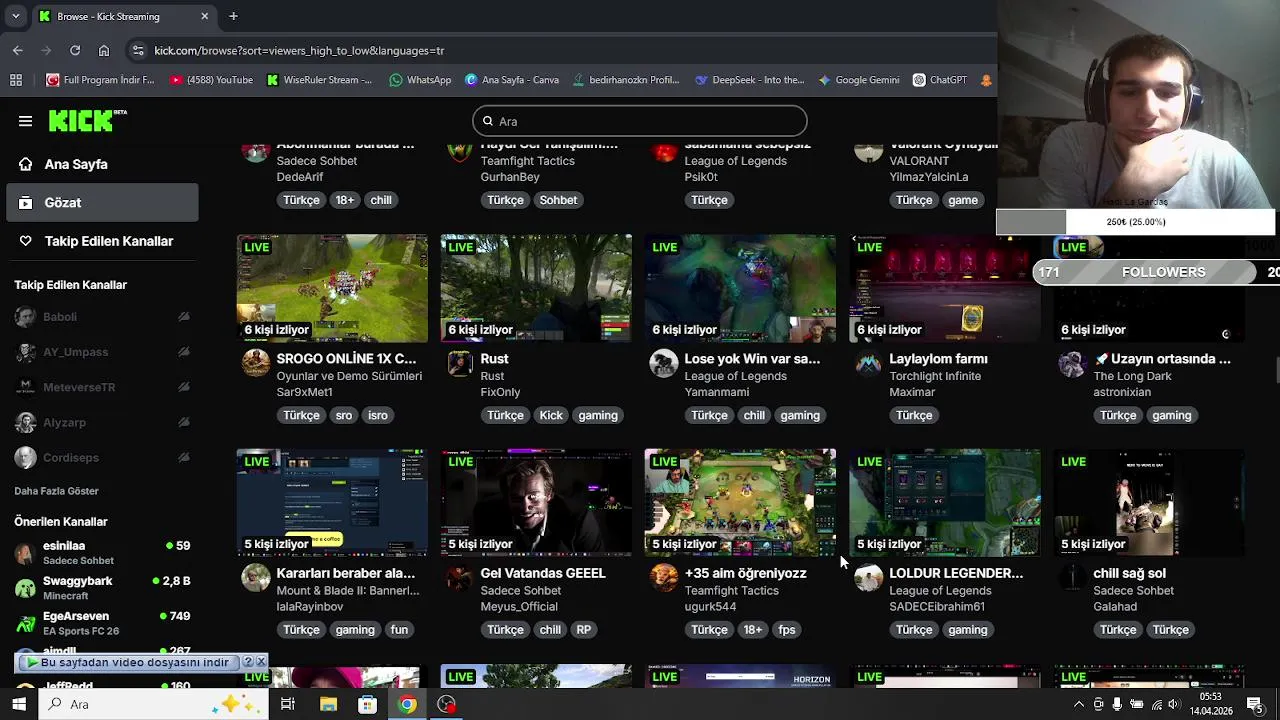Click the Baboli followed channel
Image resolution: width=1280 pixels, height=720 pixels.
102,317
